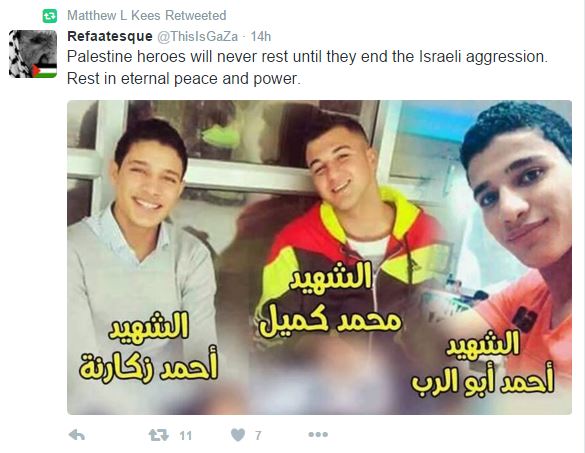Open Refaatesque's profile avatar
585x453 pixels.
coord(33,54)
